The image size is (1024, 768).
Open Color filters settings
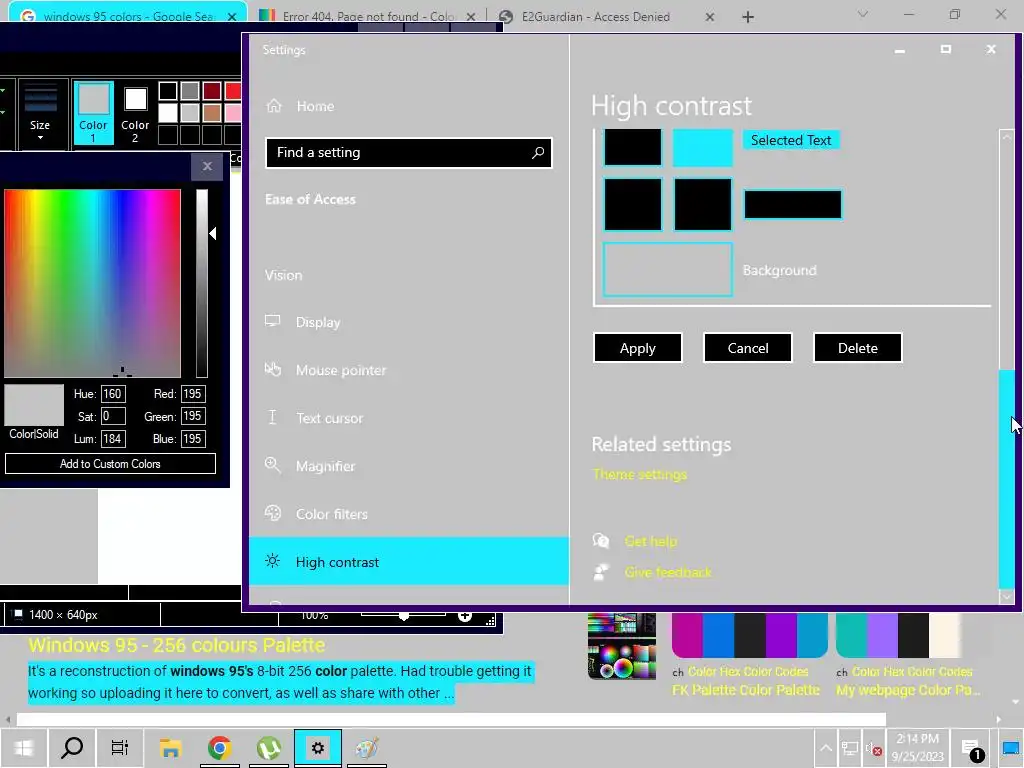[x=331, y=514]
